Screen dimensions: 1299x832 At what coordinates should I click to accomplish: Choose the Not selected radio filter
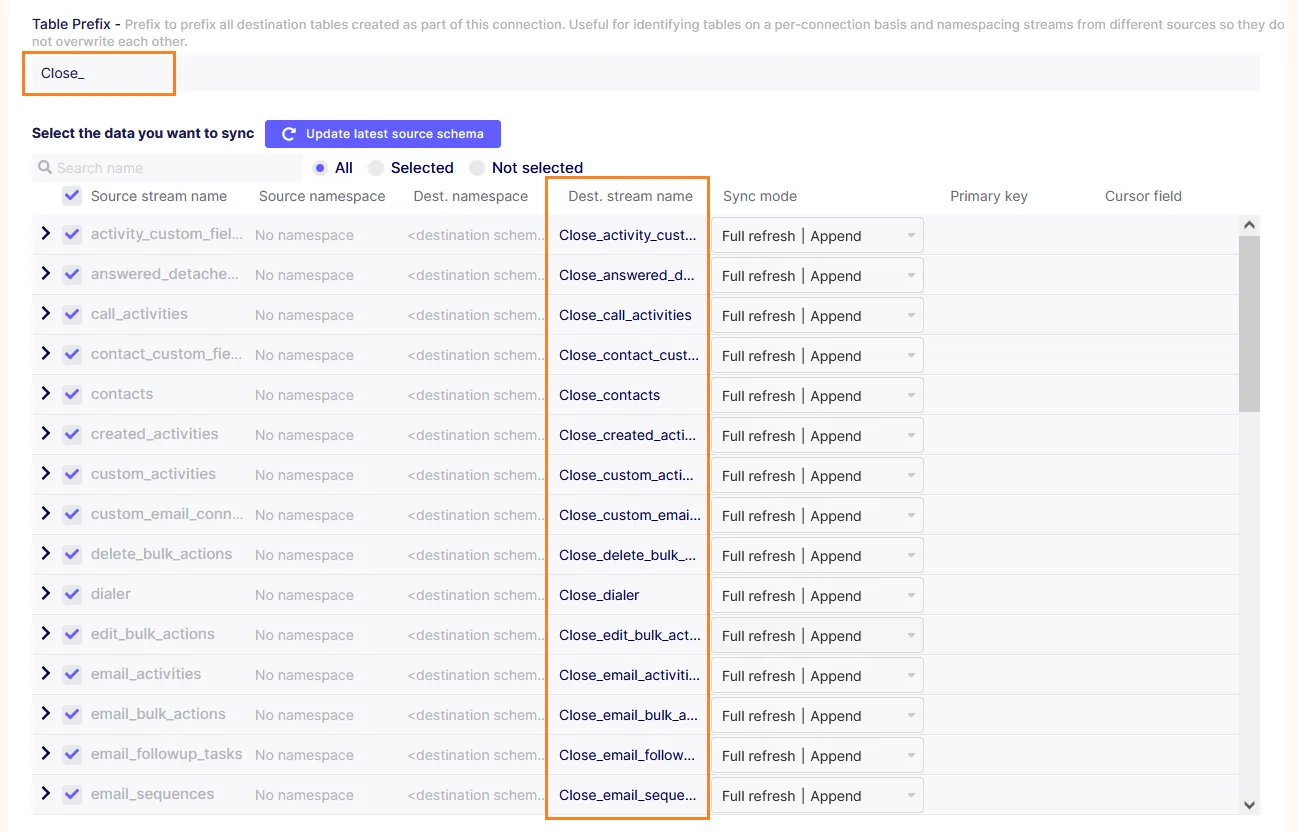(477, 168)
